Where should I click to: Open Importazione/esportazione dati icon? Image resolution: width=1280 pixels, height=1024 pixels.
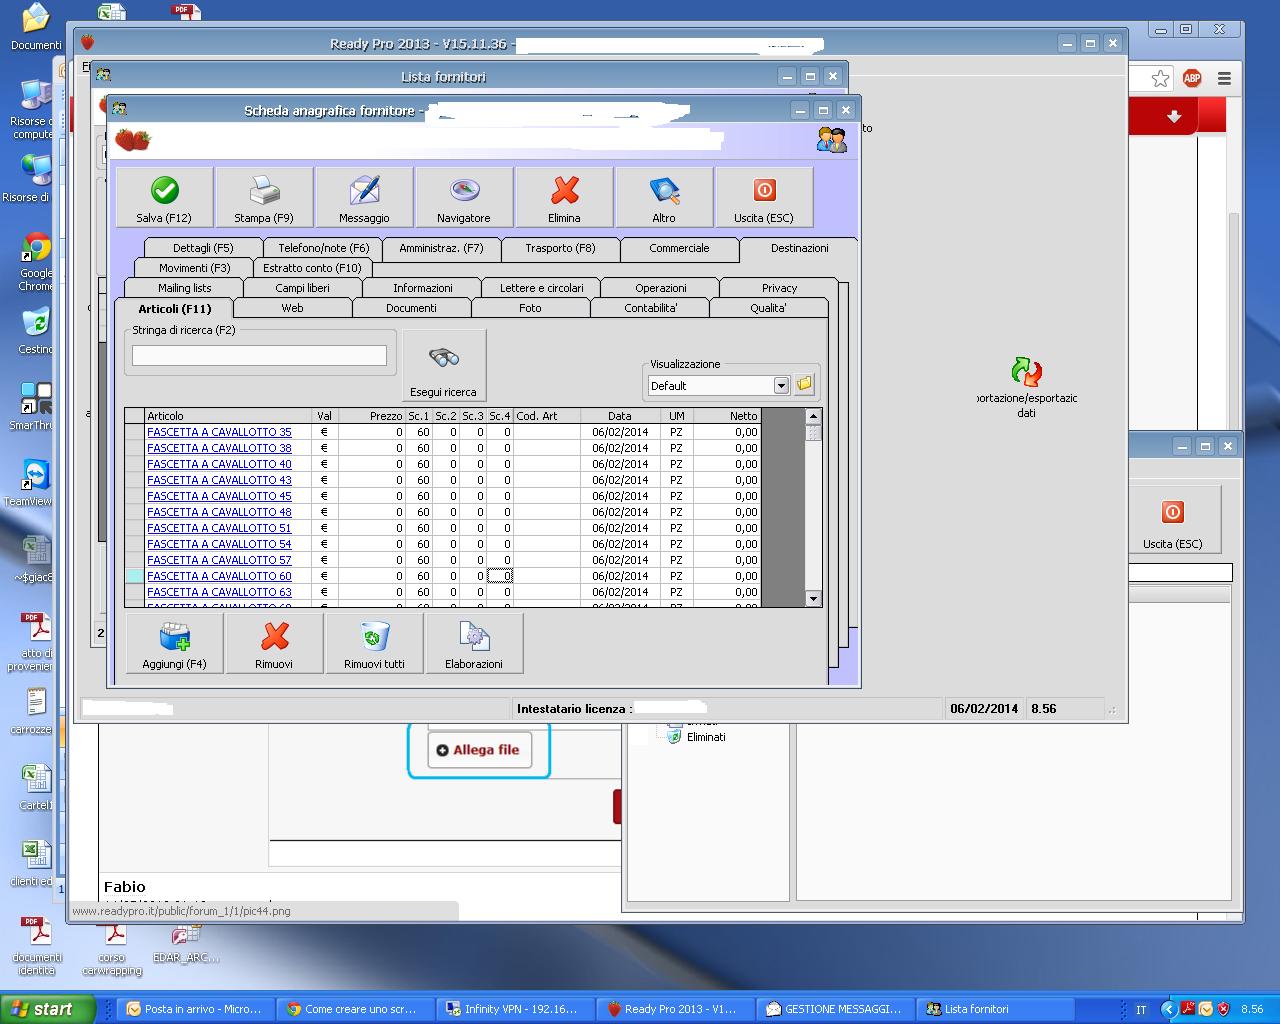[1027, 388]
